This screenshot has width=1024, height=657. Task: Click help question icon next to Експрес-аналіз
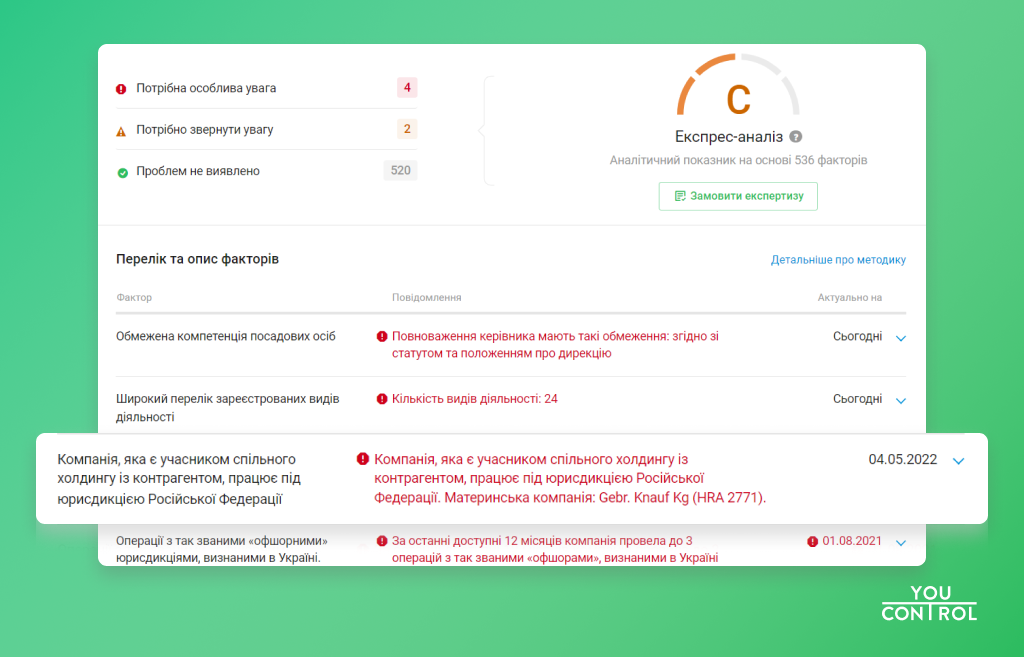coord(796,137)
